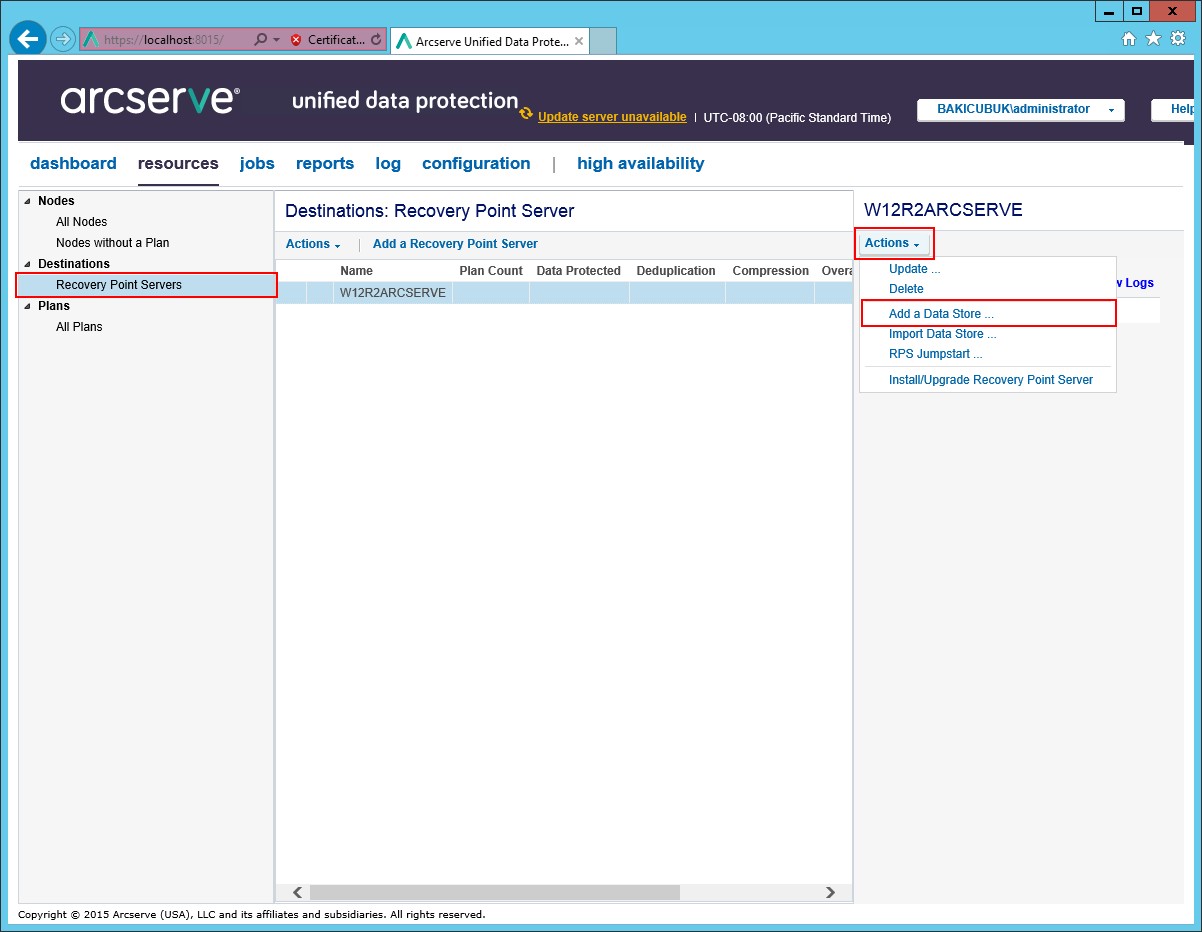
Task: Minimize the browser window
Action: point(1108,11)
